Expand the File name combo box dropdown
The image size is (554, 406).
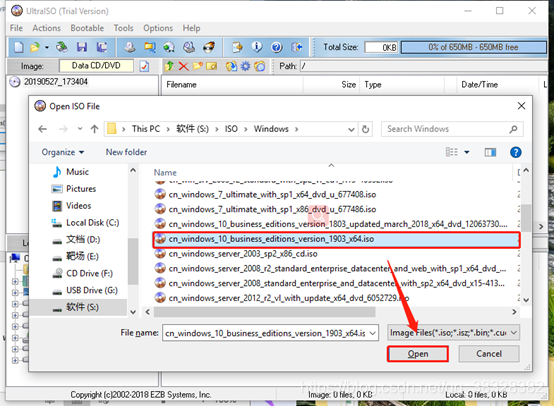pyautogui.click(x=372, y=333)
